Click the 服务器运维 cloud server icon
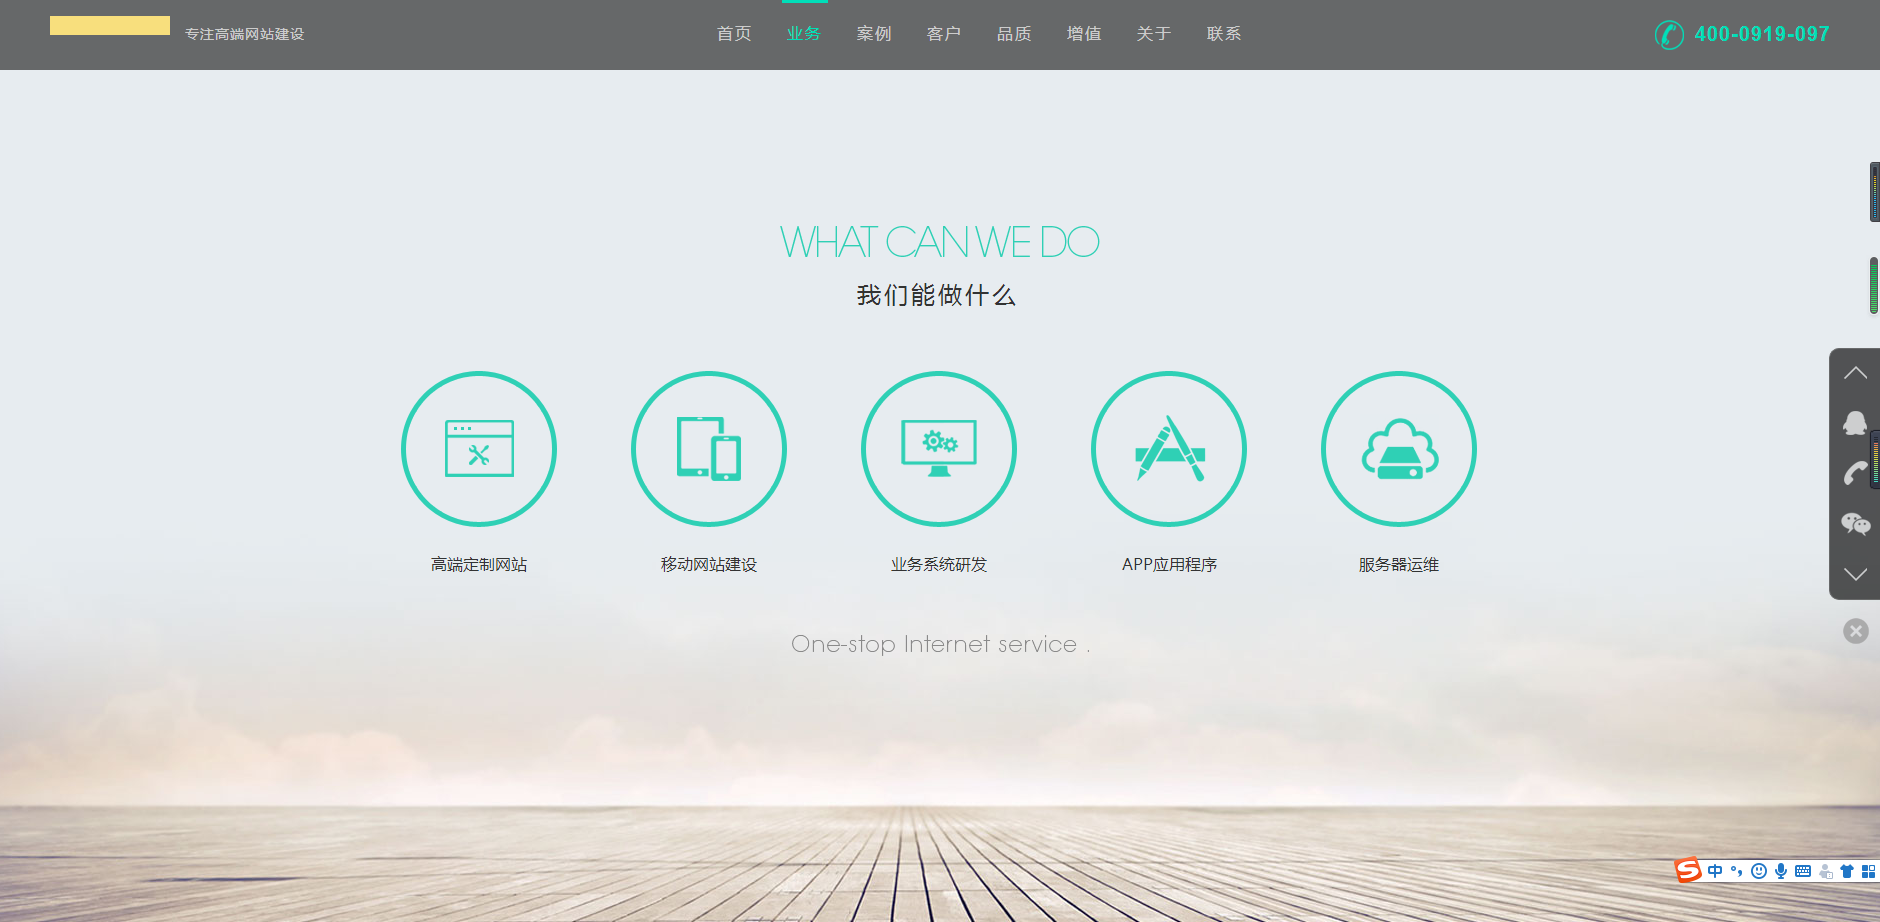1880x922 pixels. click(1399, 449)
